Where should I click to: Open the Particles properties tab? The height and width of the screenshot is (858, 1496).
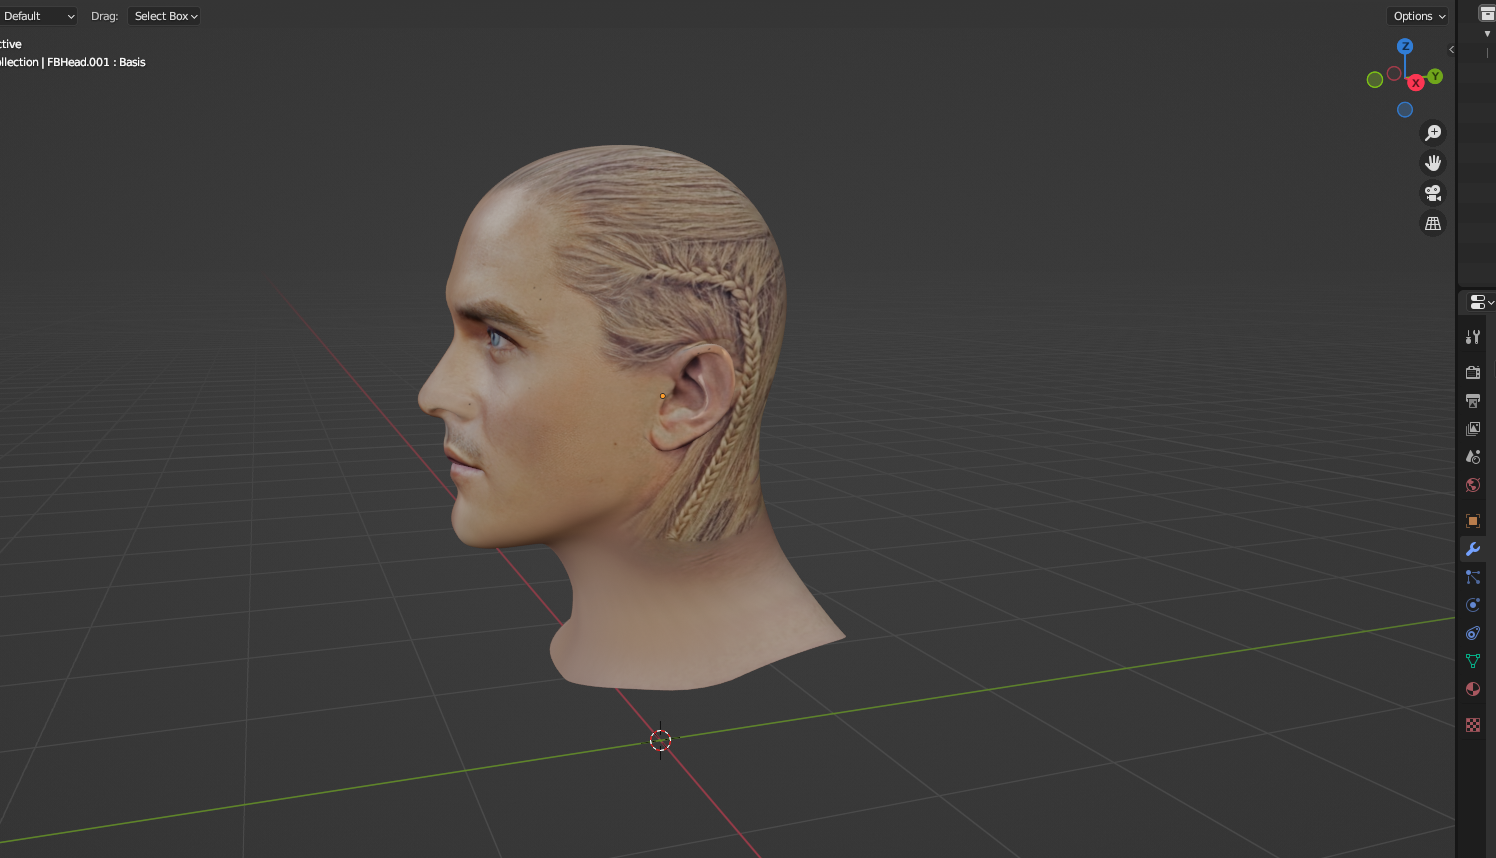[x=1473, y=577]
